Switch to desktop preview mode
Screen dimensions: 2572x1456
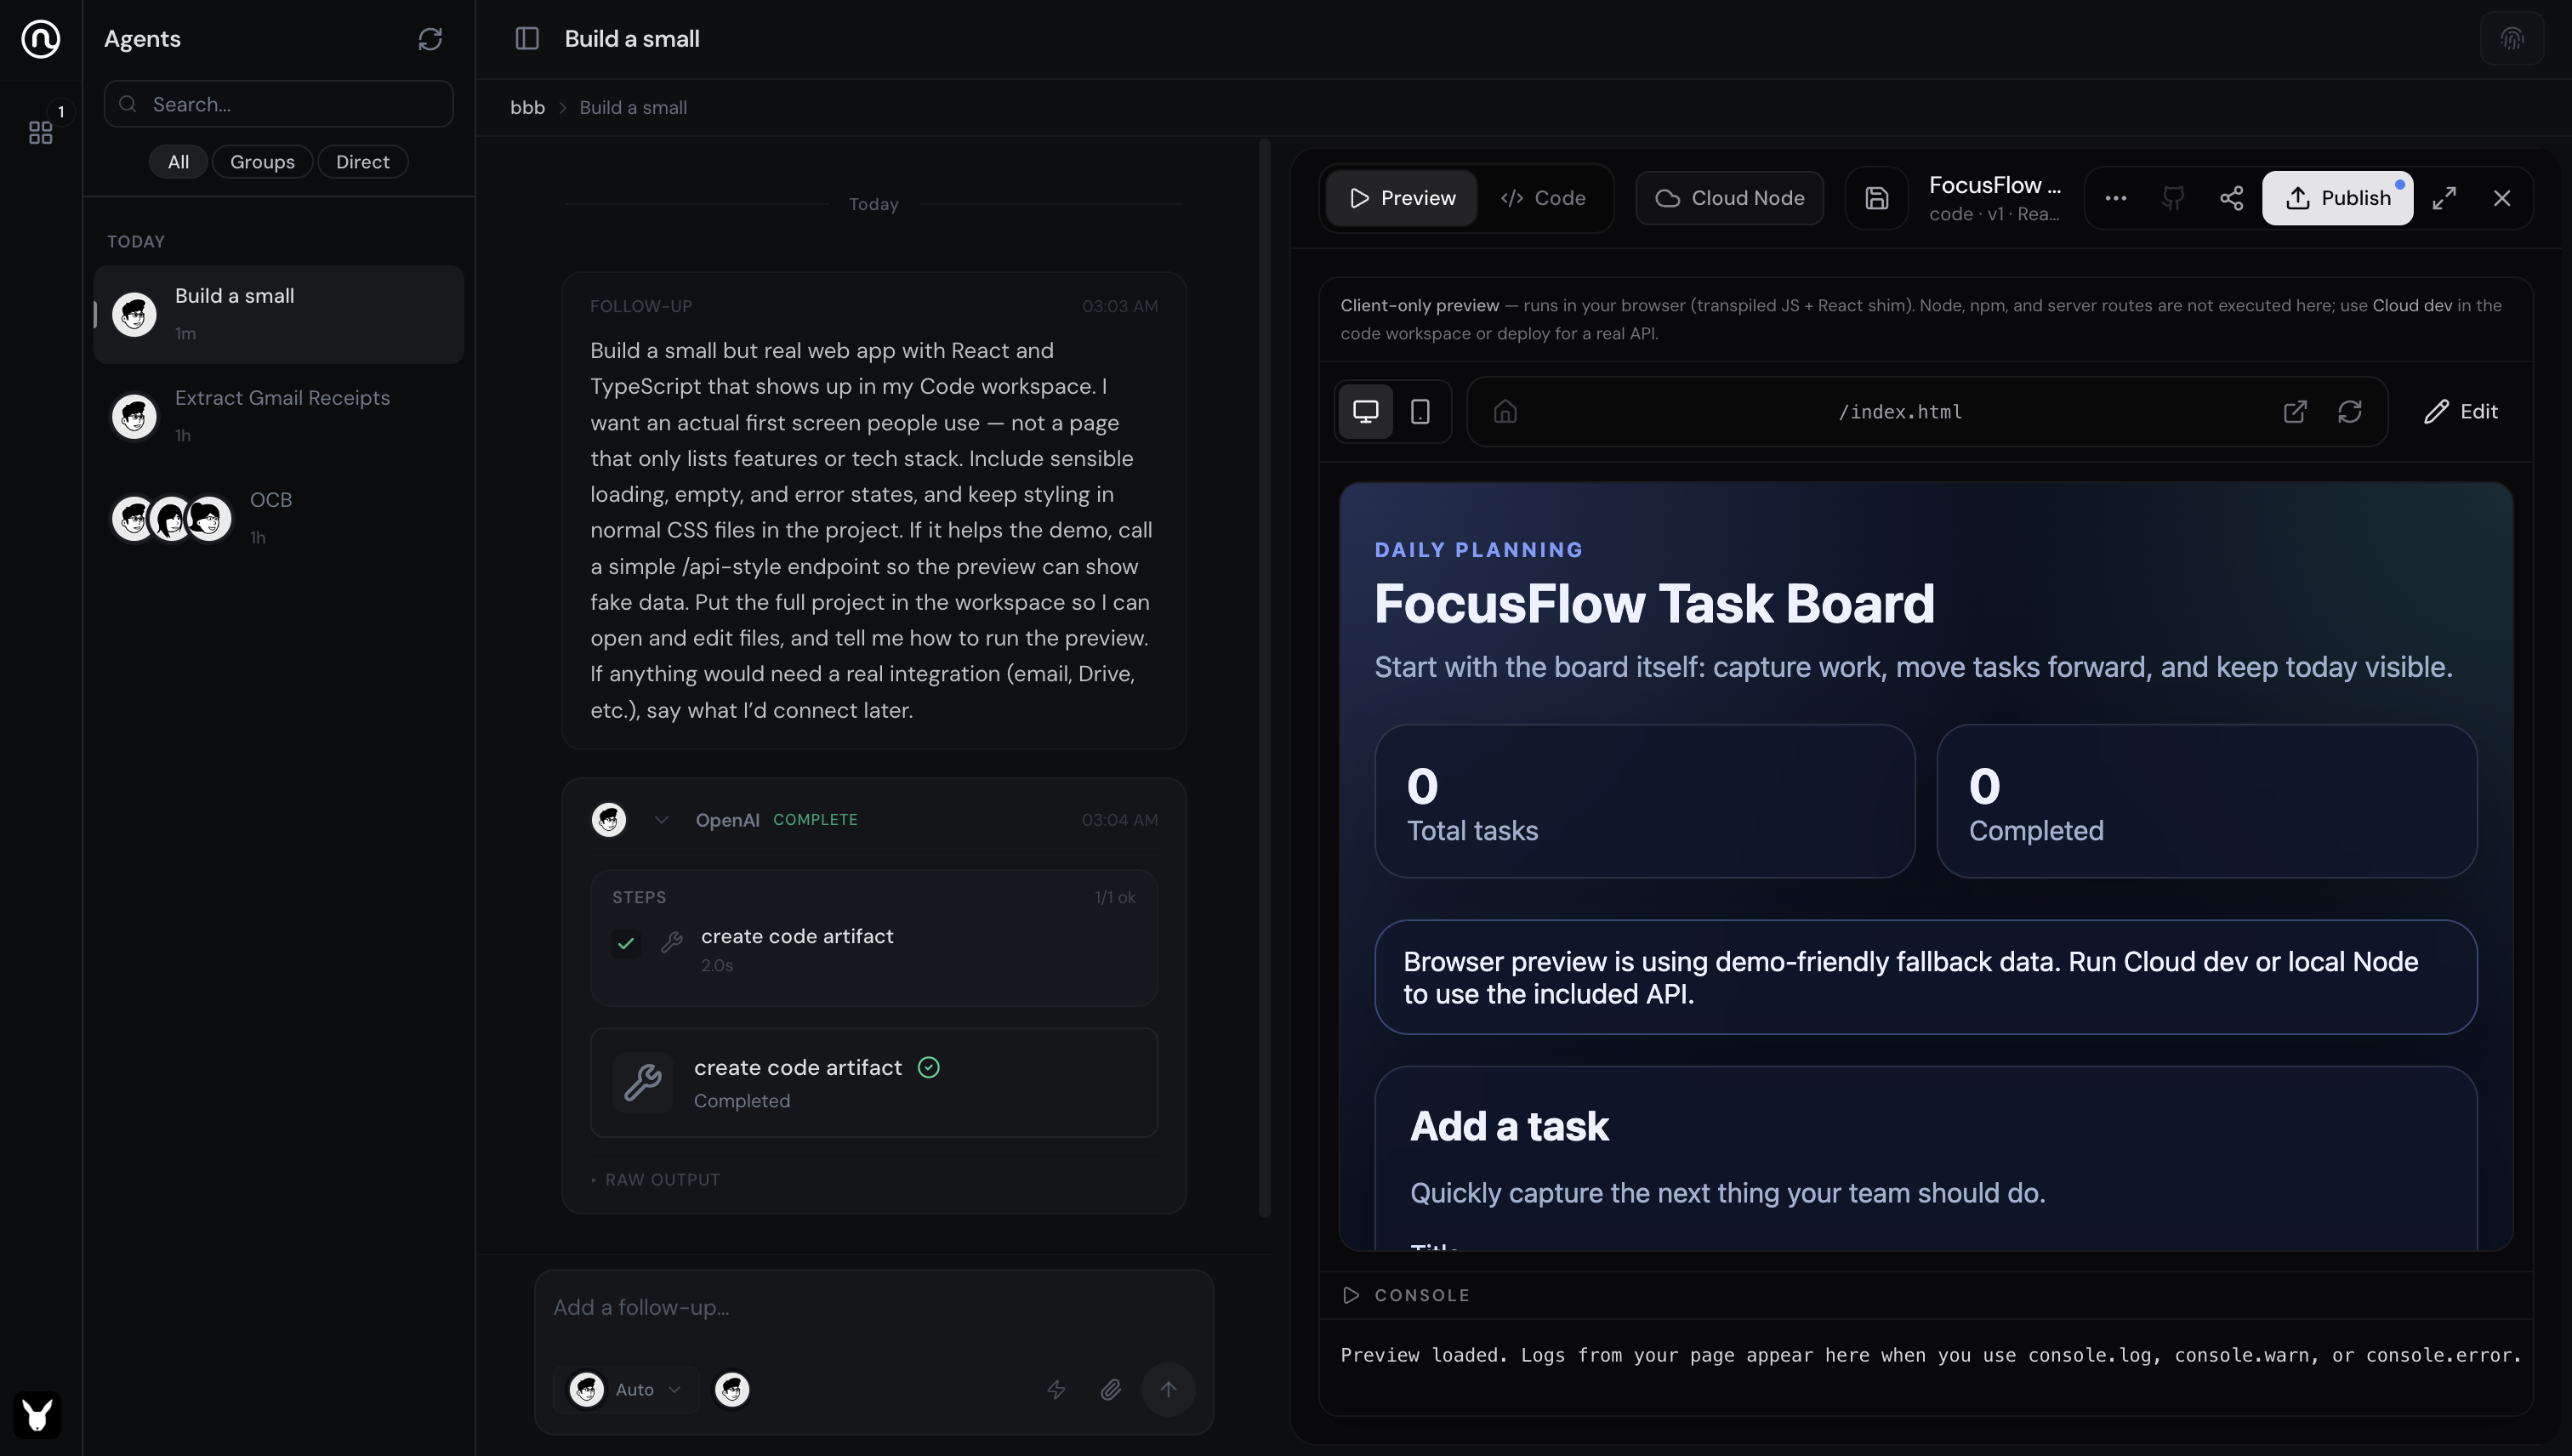(1365, 411)
